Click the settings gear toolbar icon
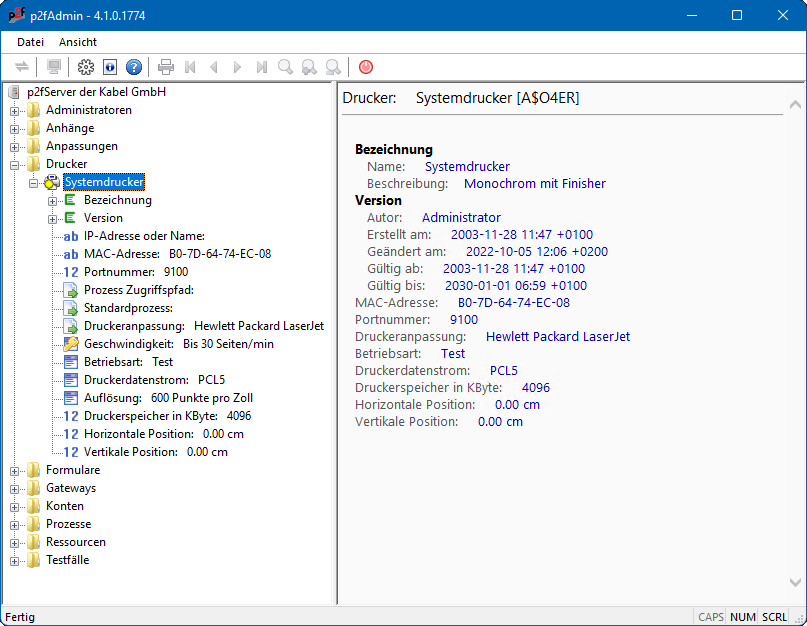 point(86,67)
